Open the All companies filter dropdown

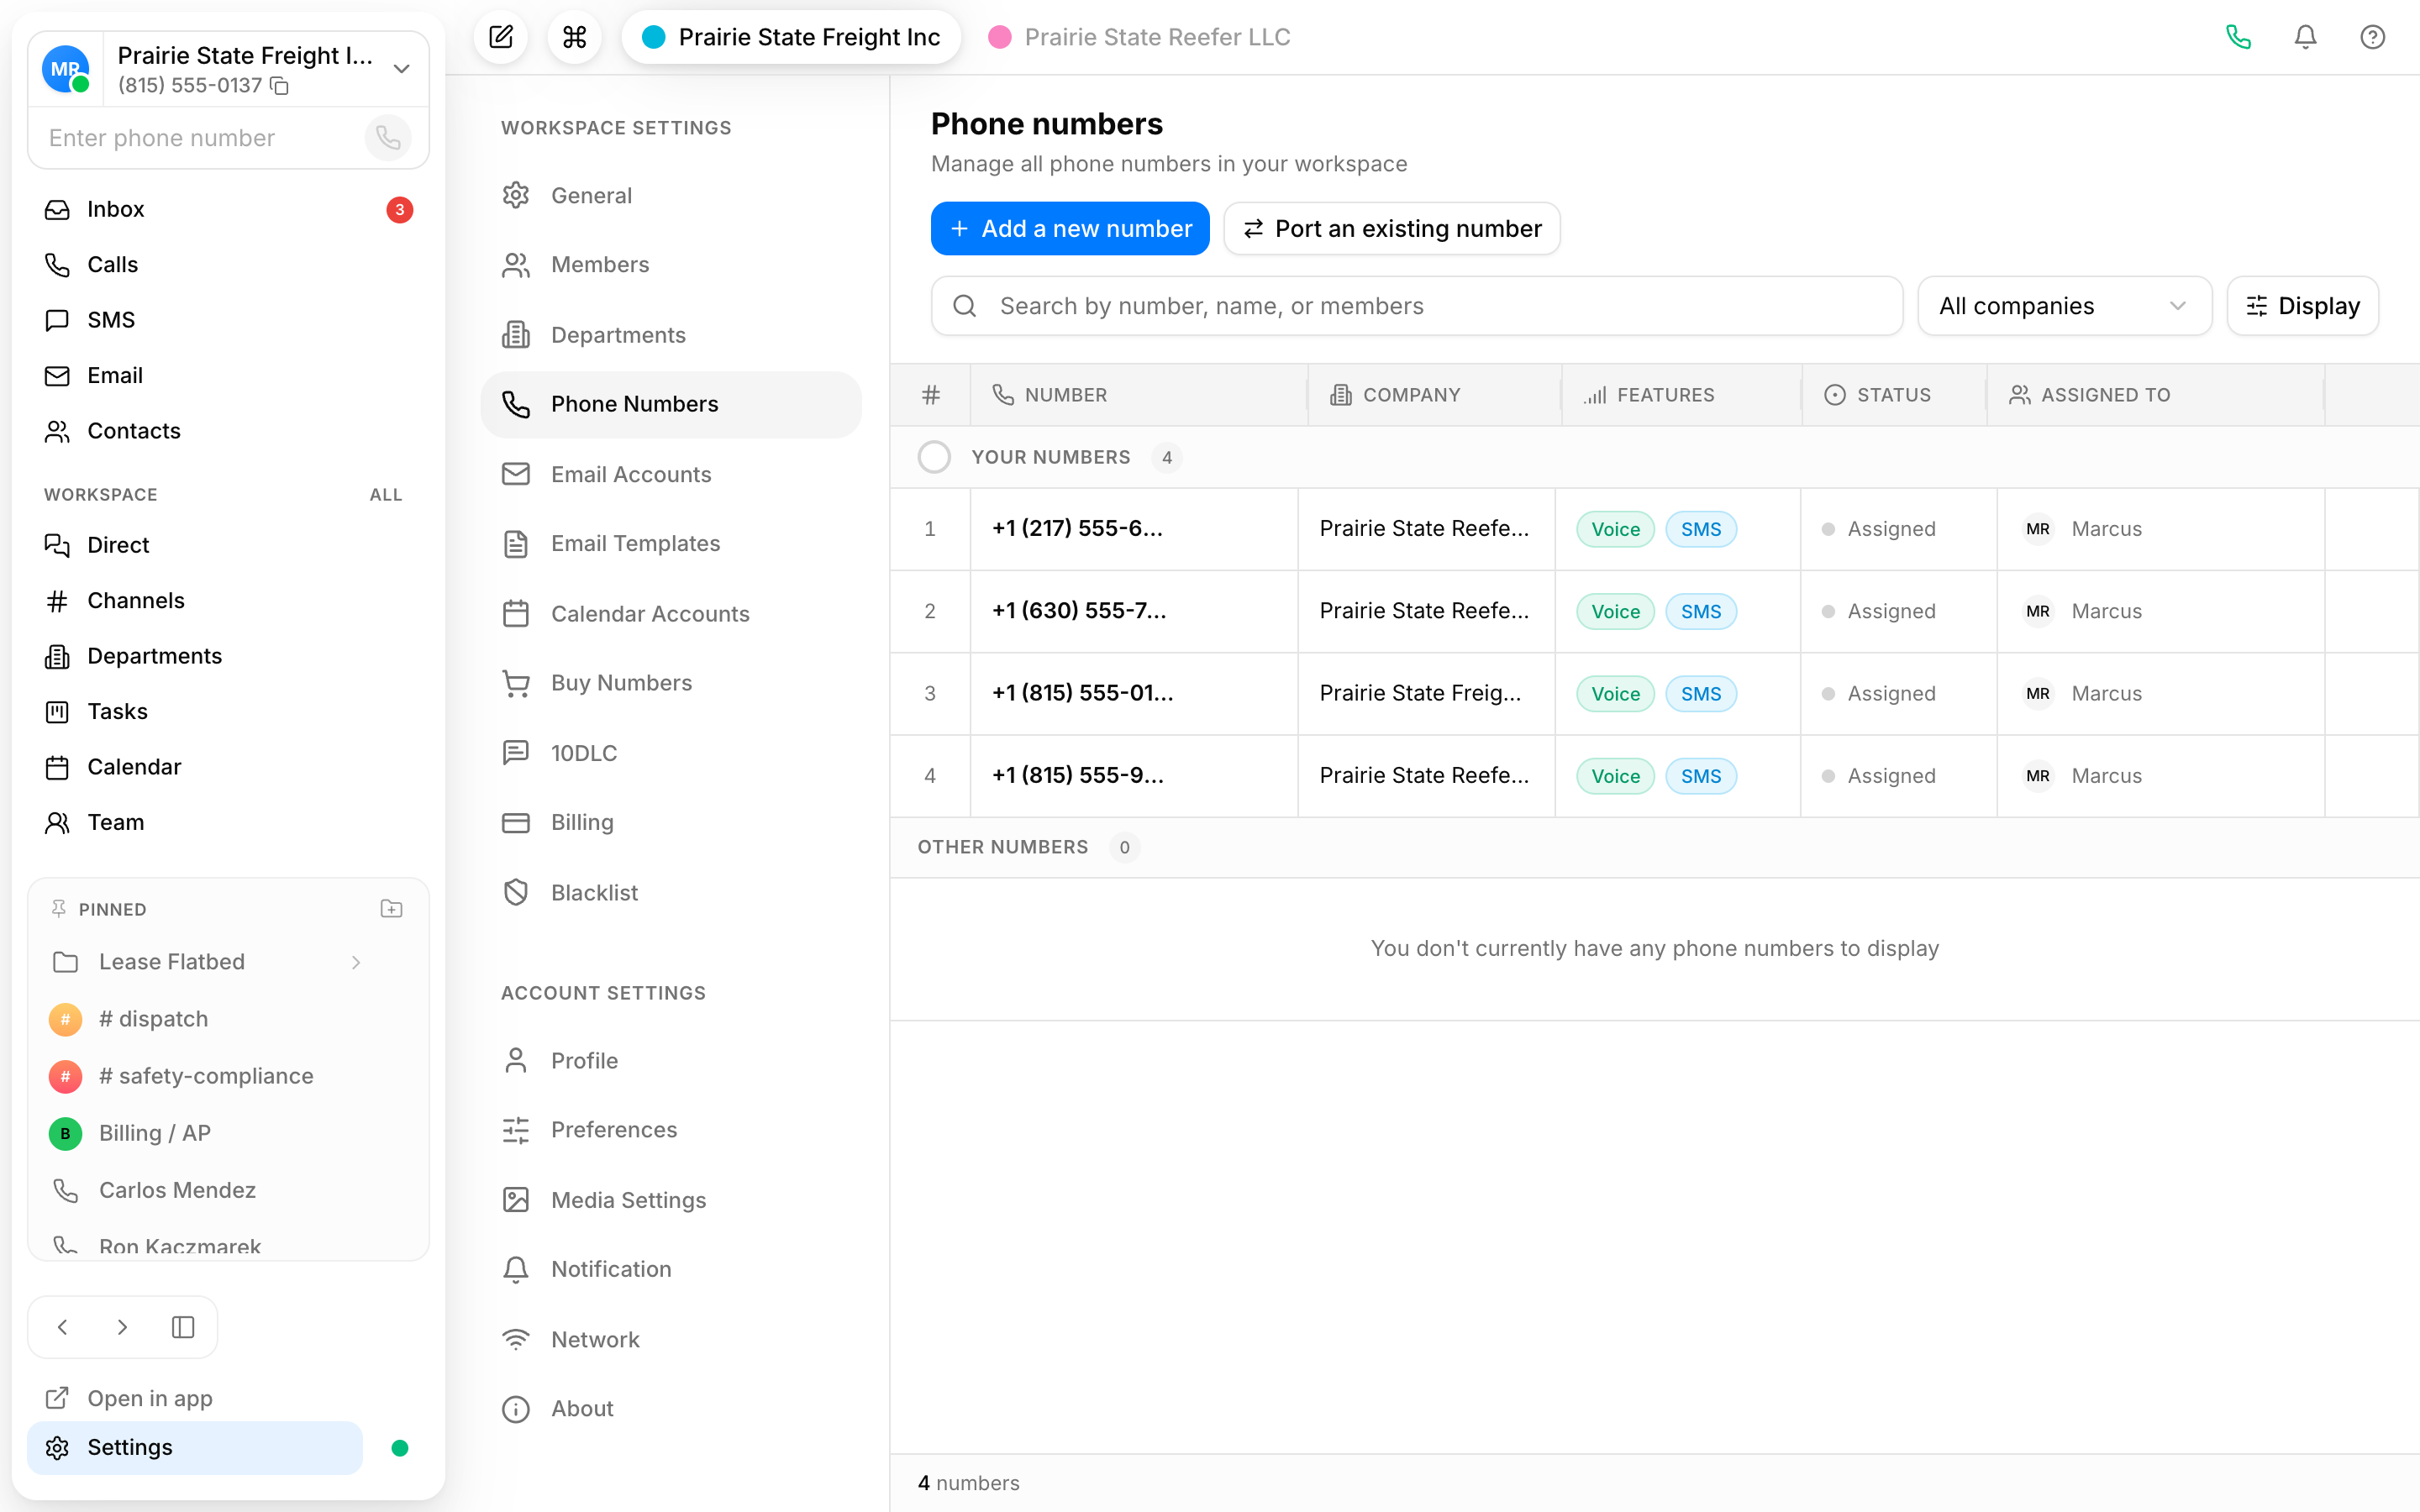(x=2064, y=306)
